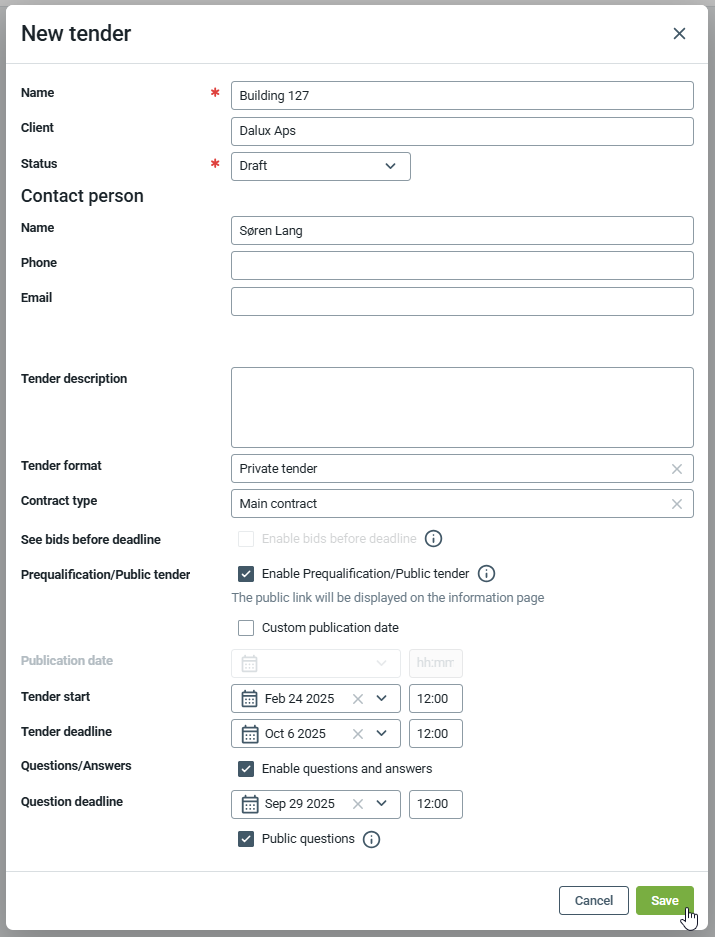Expand Tender deadline date chevron
This screenshot has width=715, height=937.
coord(381,733)
